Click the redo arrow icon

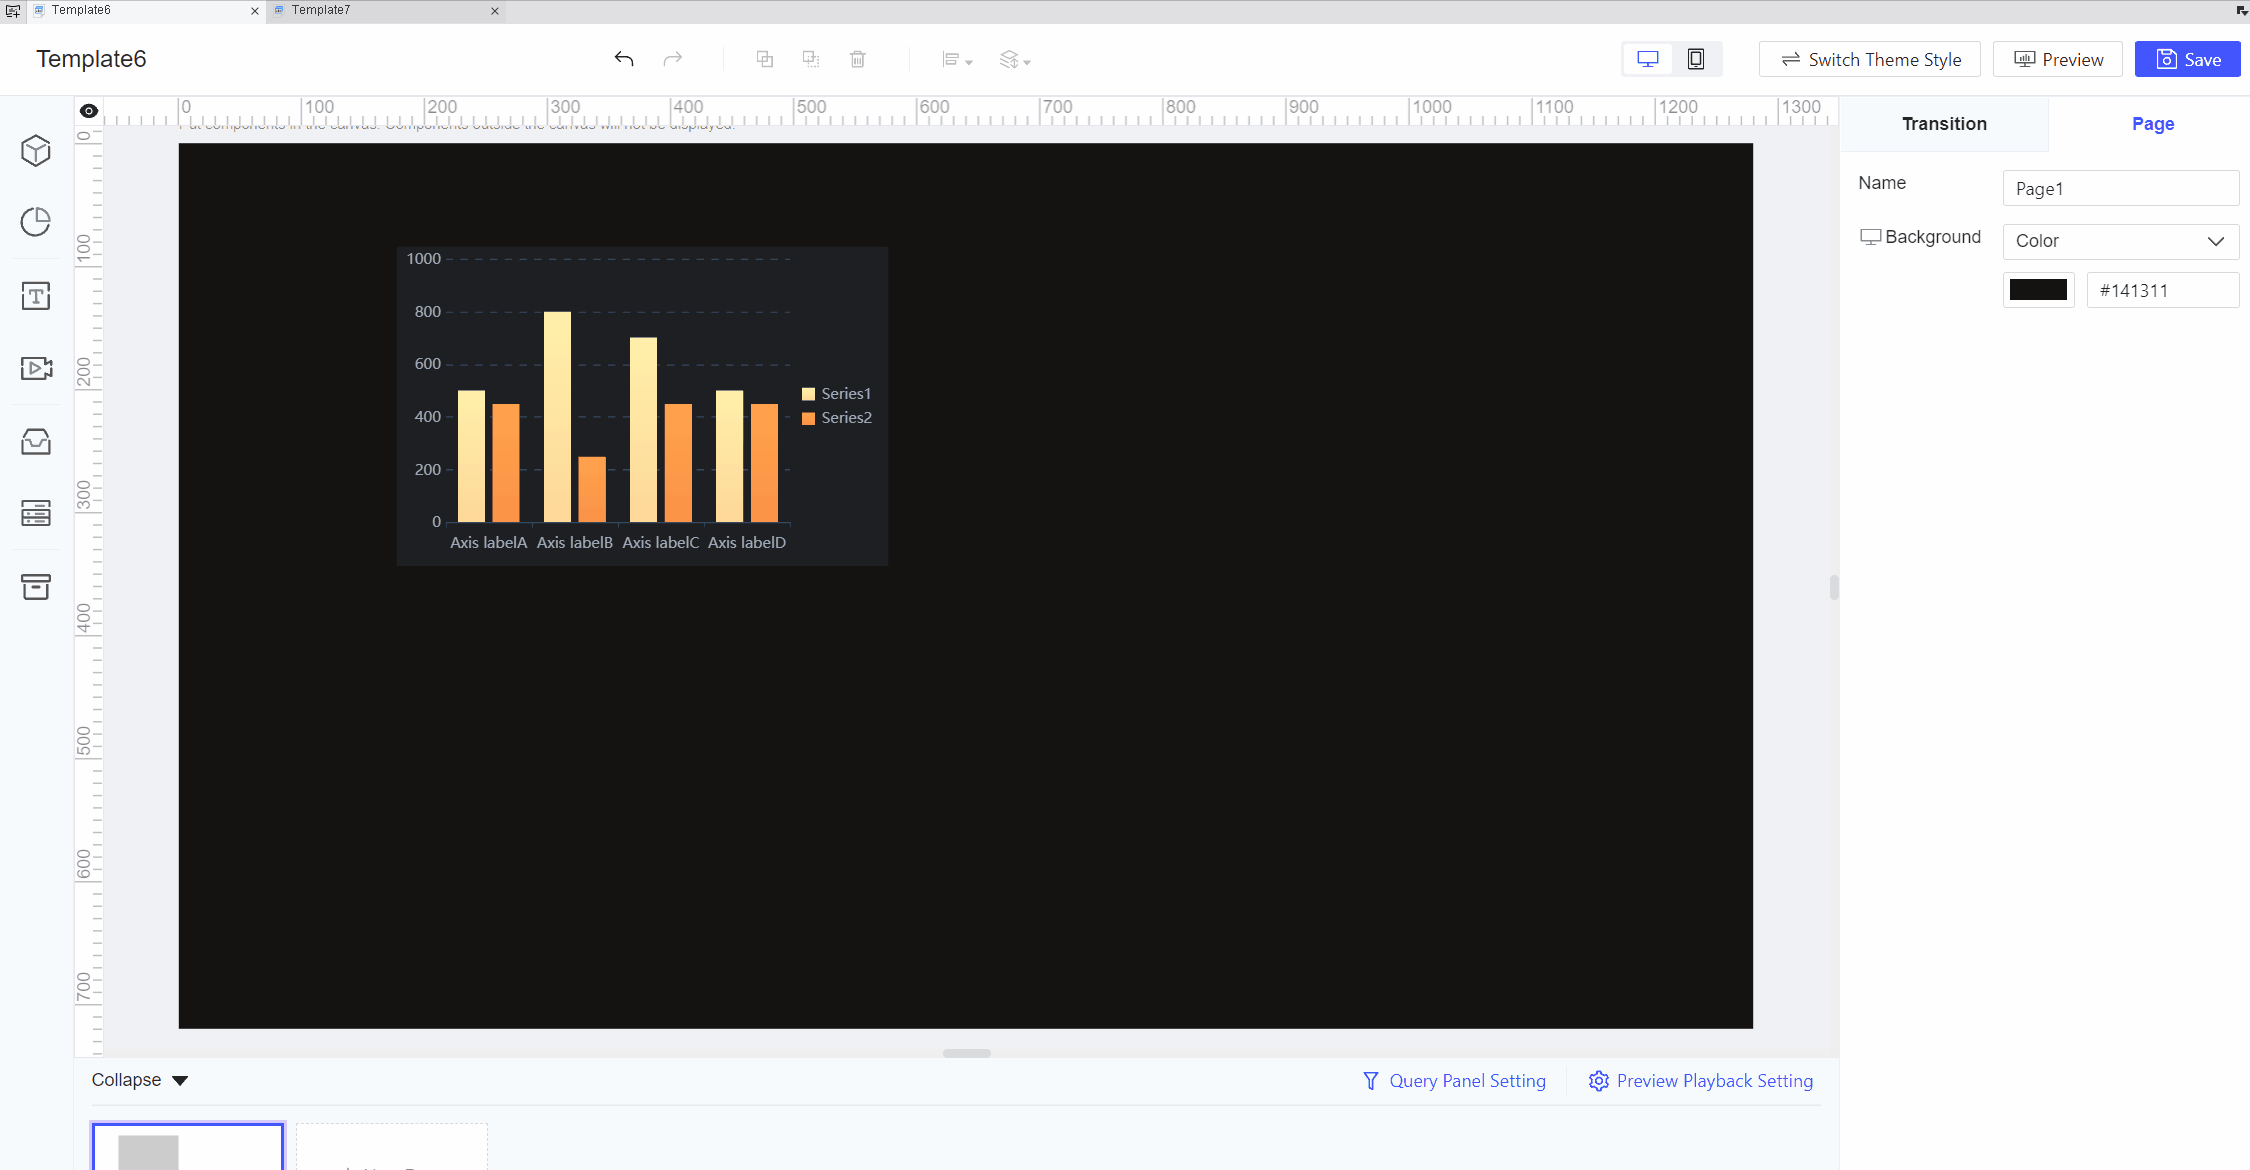673,59
